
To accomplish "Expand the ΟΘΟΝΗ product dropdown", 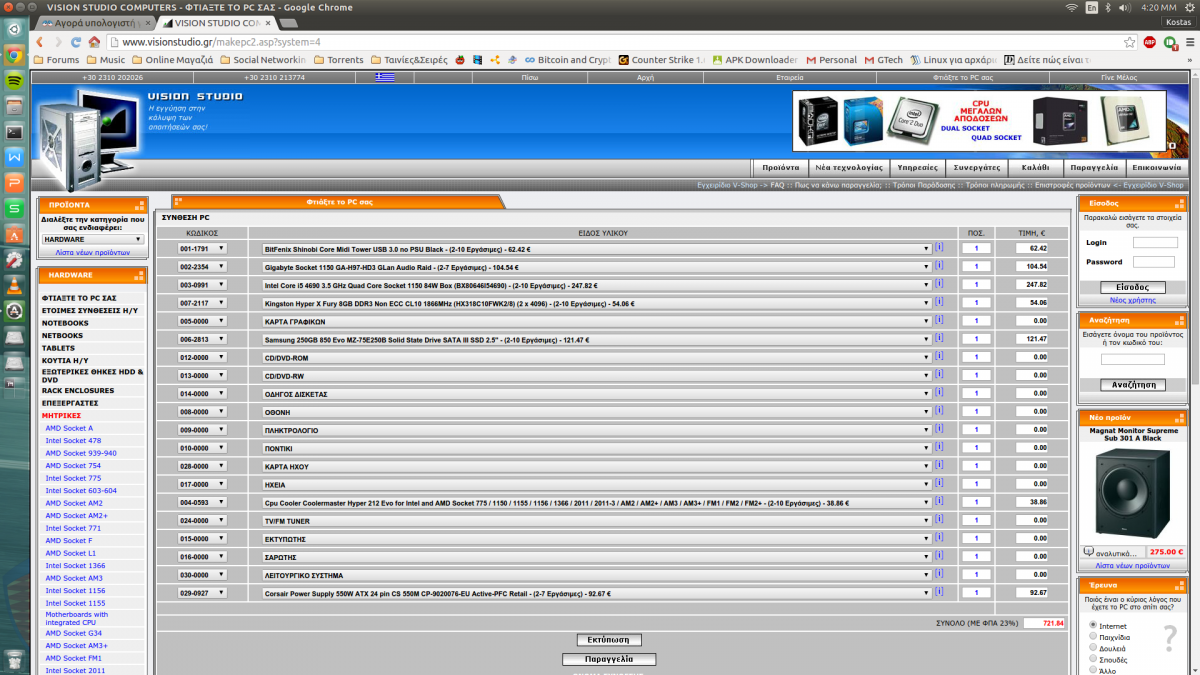I will coord(597,412).
